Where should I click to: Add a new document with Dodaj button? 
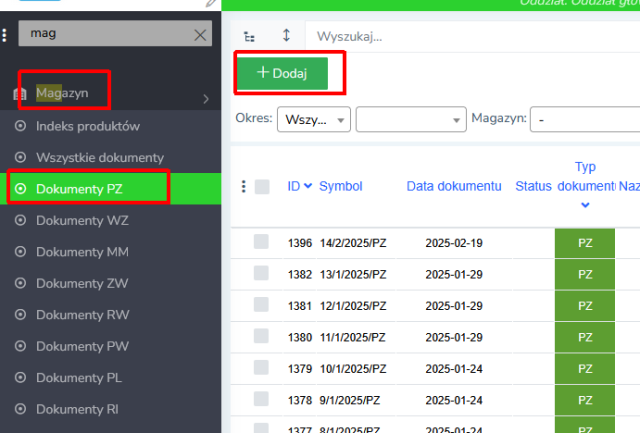(282, 73)
